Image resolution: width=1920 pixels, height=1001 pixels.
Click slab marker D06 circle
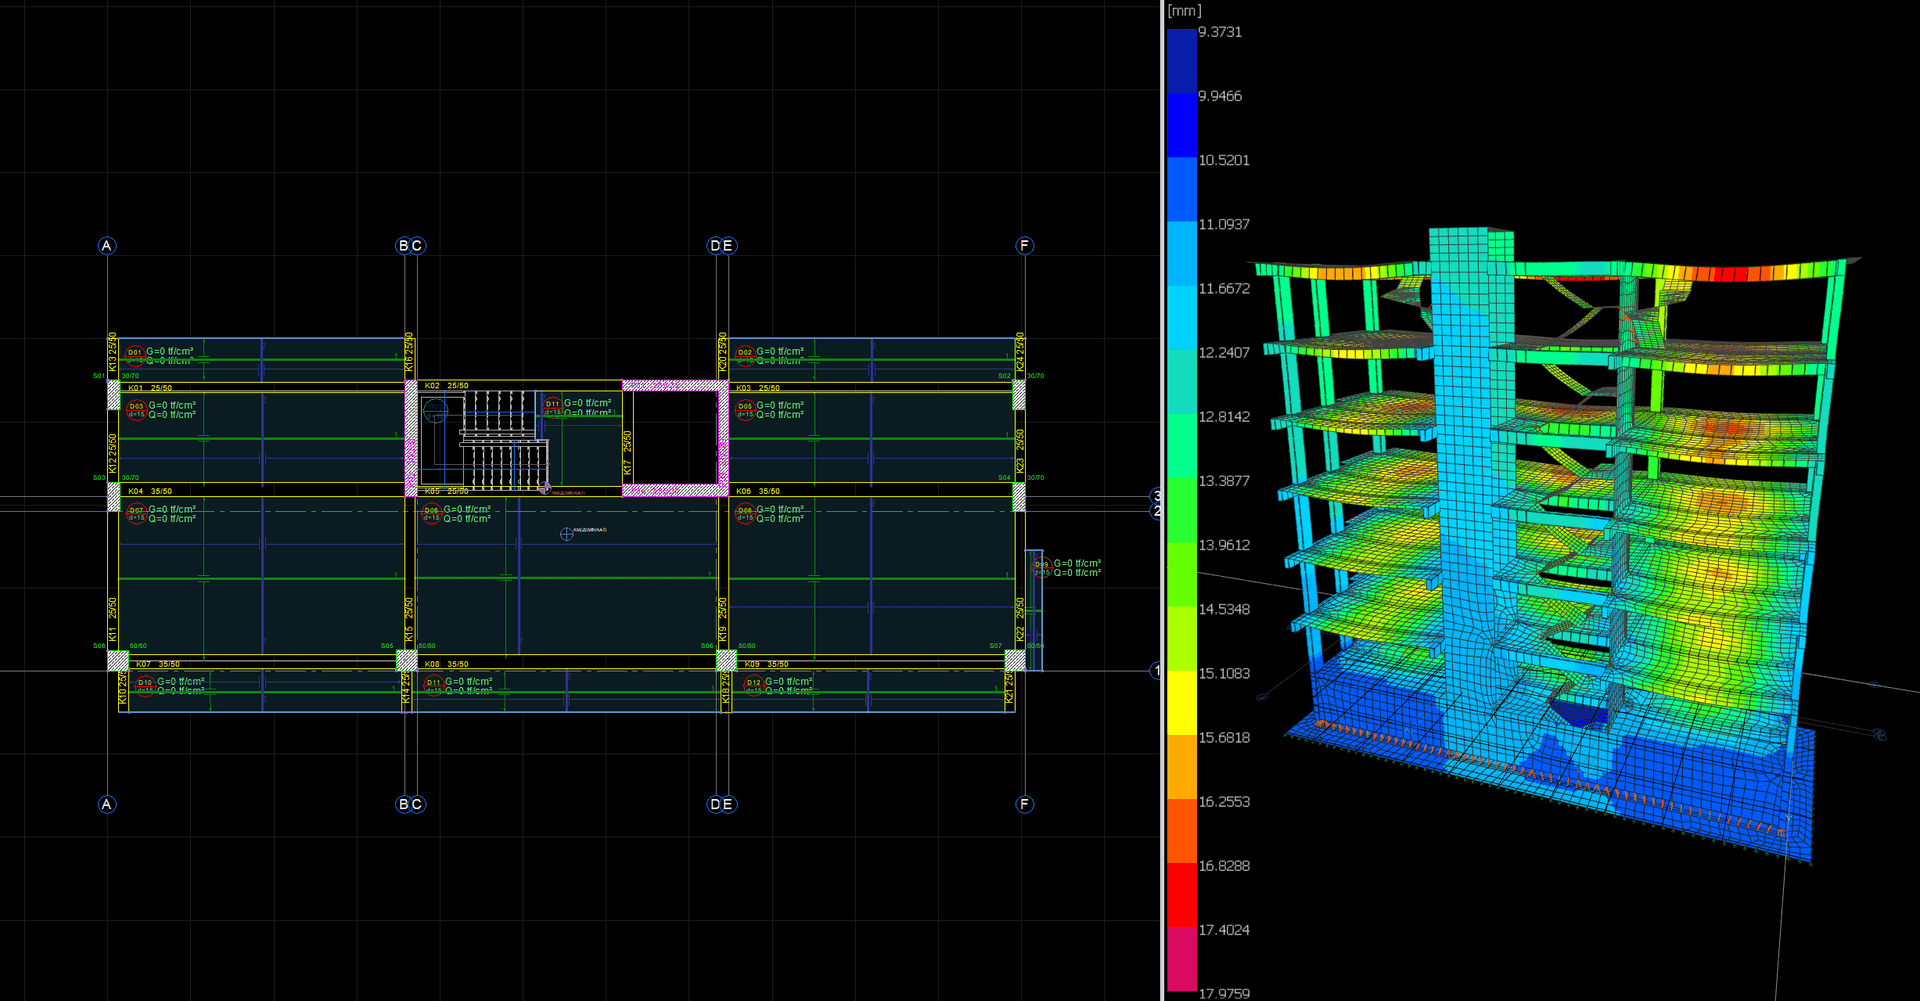[x=431, y=513]
